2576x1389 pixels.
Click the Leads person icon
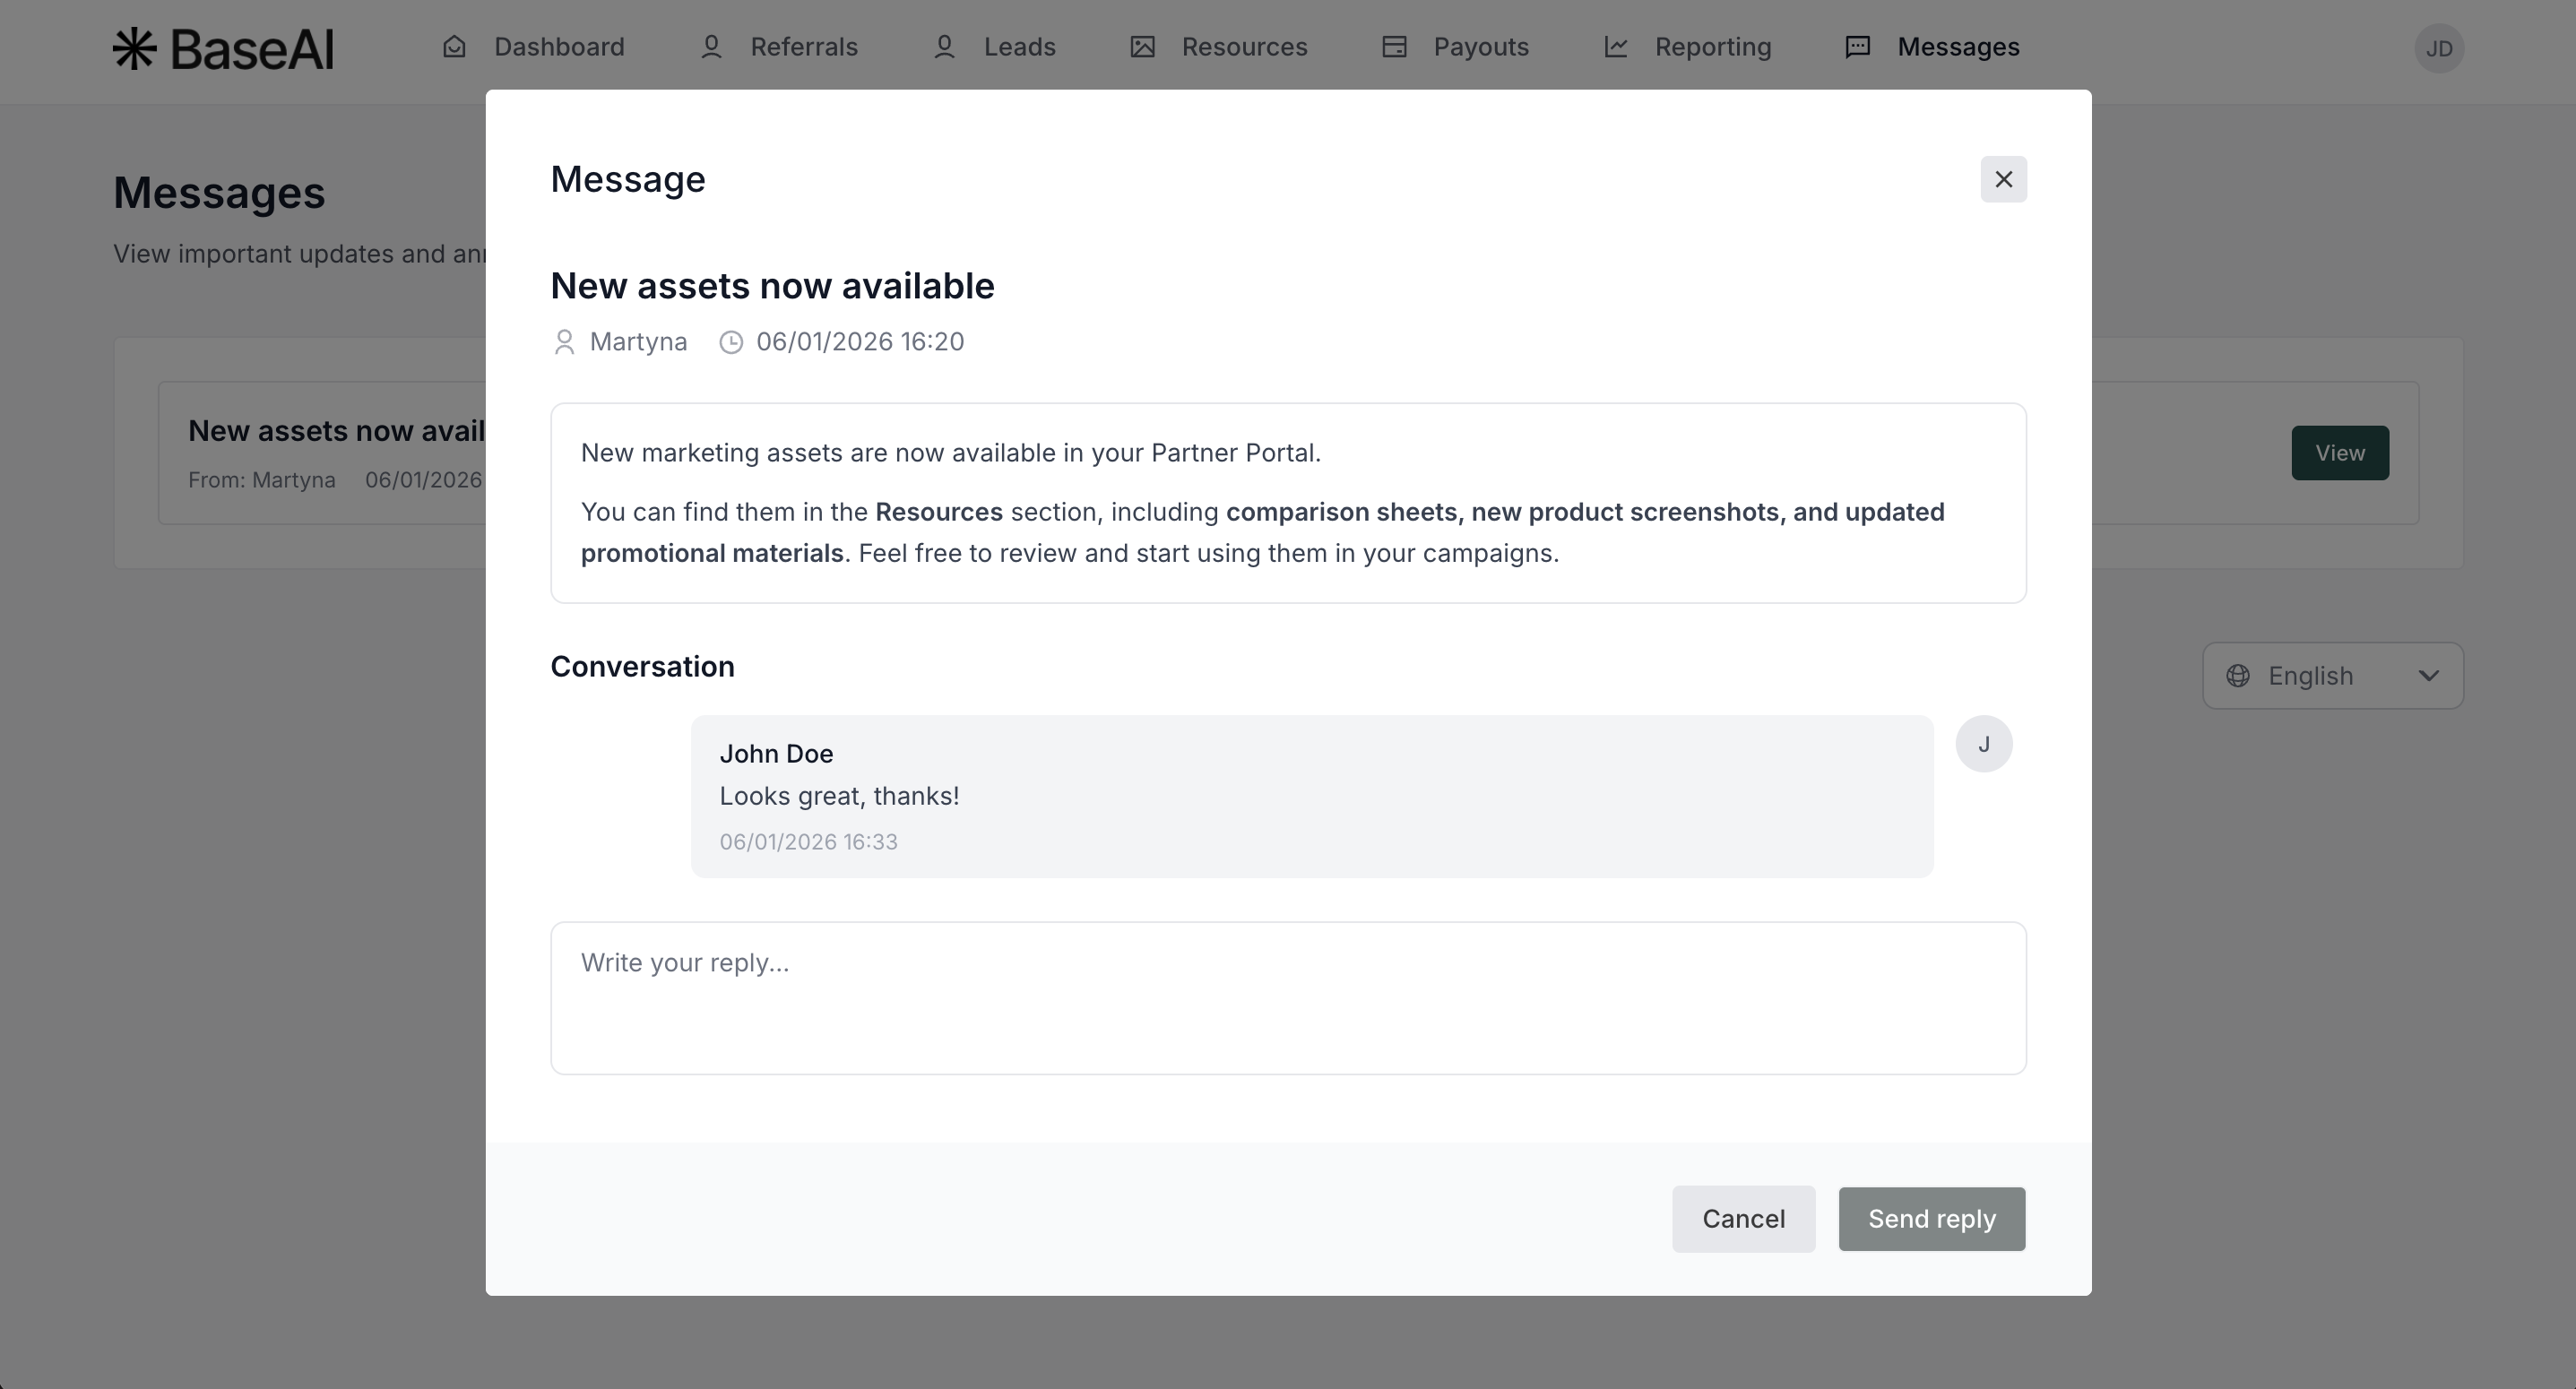tap(944, 47)
